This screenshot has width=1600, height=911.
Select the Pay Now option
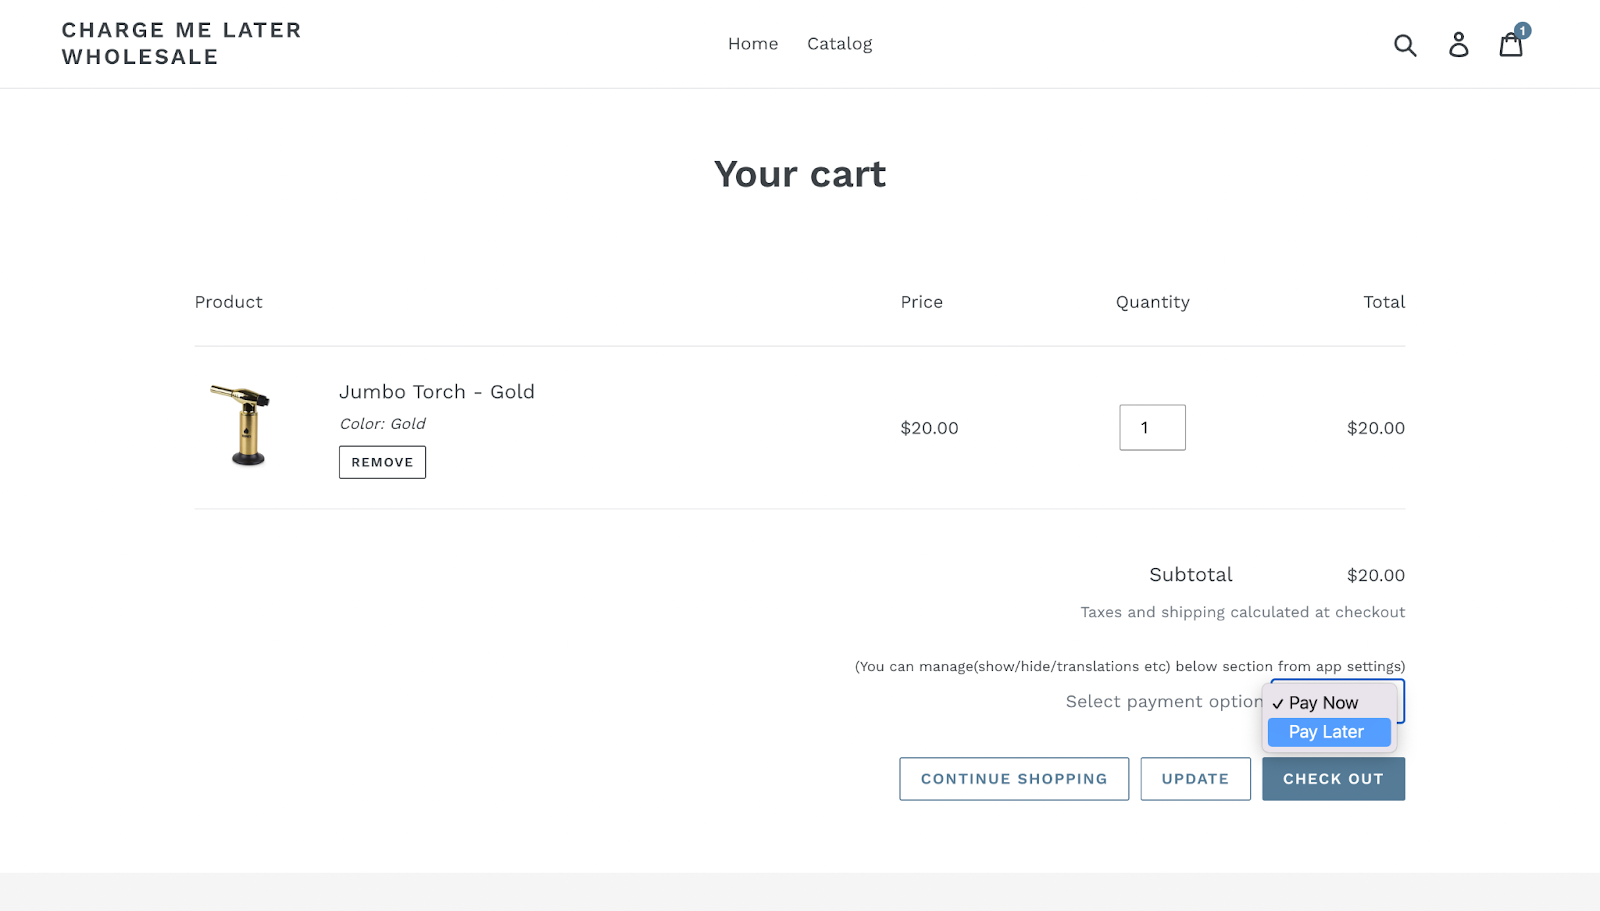pos(1323,703)
